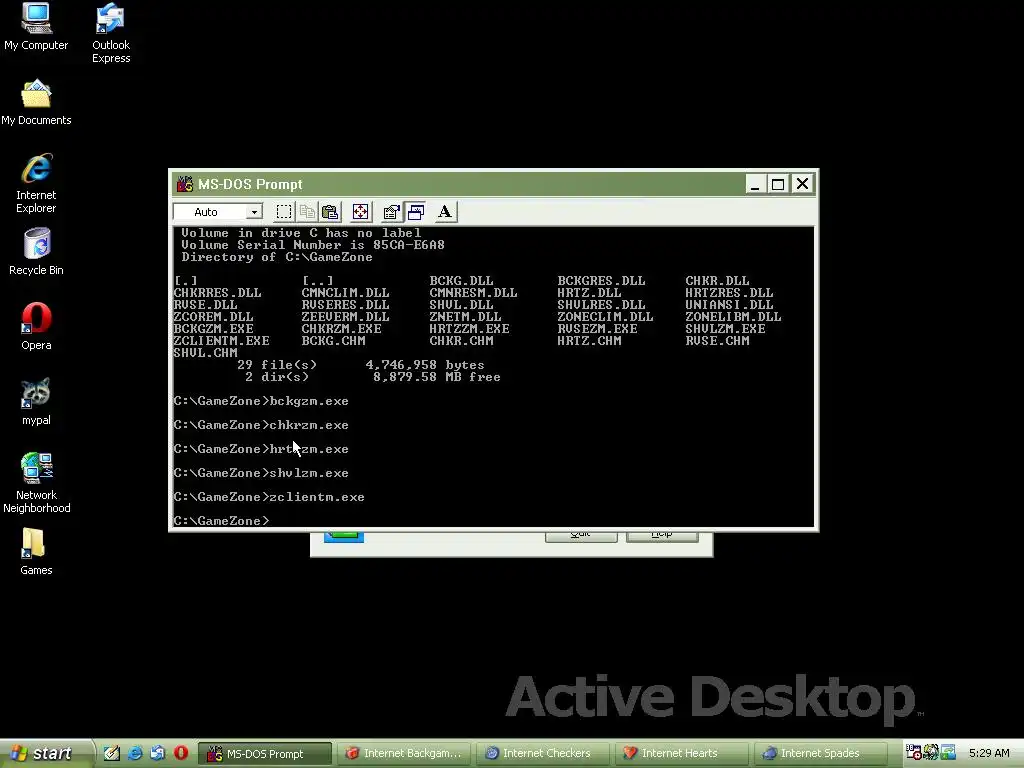Click the last empty C:\GameZone> prompt
Viewport: 1024px width, 768px height.
click(221, 520)
